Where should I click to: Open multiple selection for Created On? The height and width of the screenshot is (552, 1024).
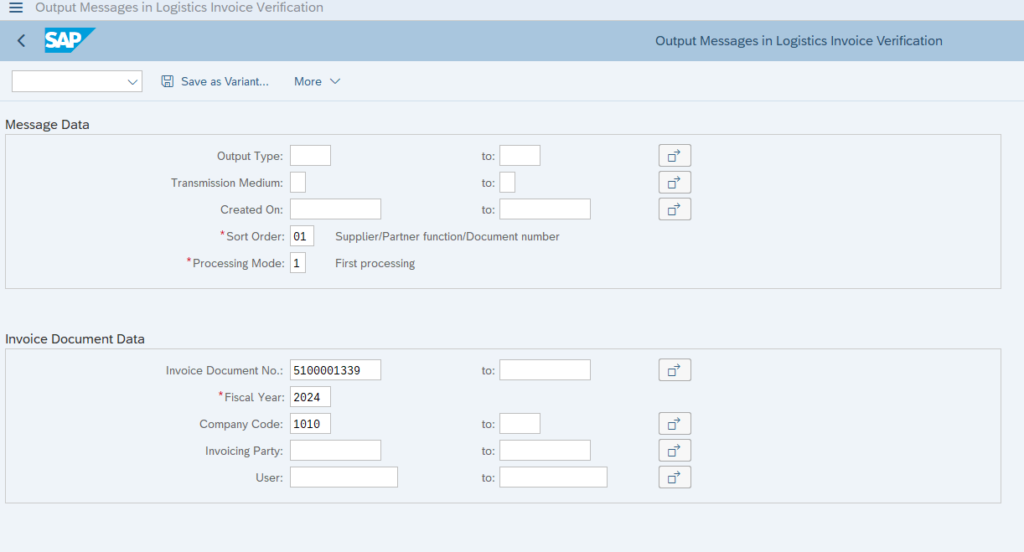coord(675,210)
